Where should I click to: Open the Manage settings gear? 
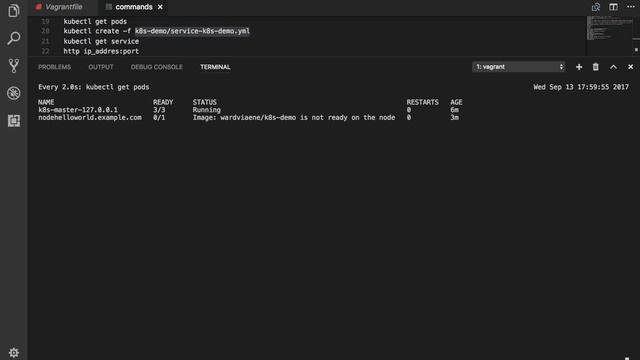click(x=13, y=353)
